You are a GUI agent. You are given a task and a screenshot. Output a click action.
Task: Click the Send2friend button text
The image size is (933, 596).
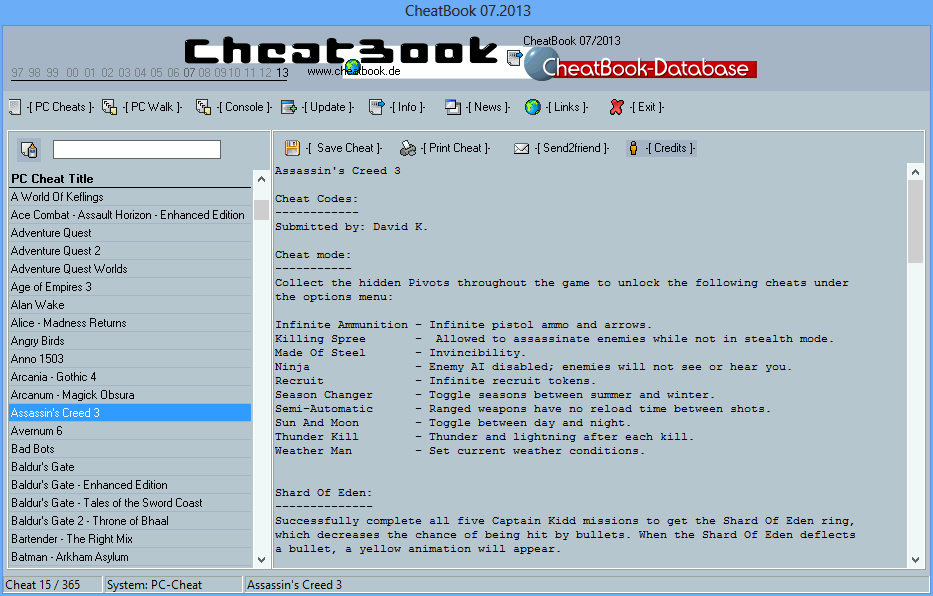572,148
